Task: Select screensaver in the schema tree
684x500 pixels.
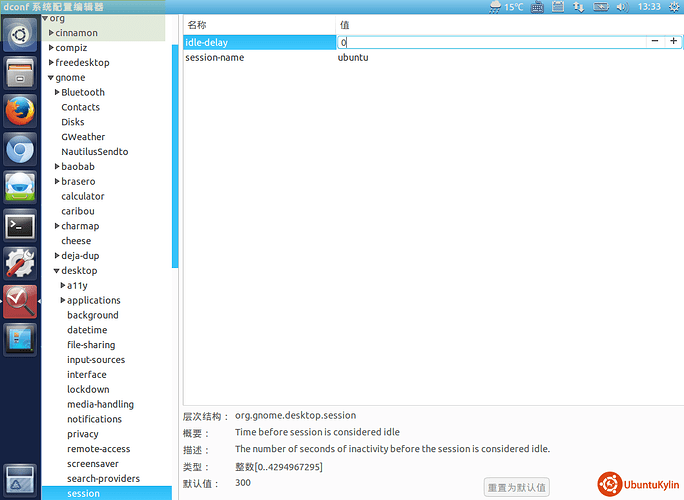Action: pyautogui.click(x=91, y=464)
